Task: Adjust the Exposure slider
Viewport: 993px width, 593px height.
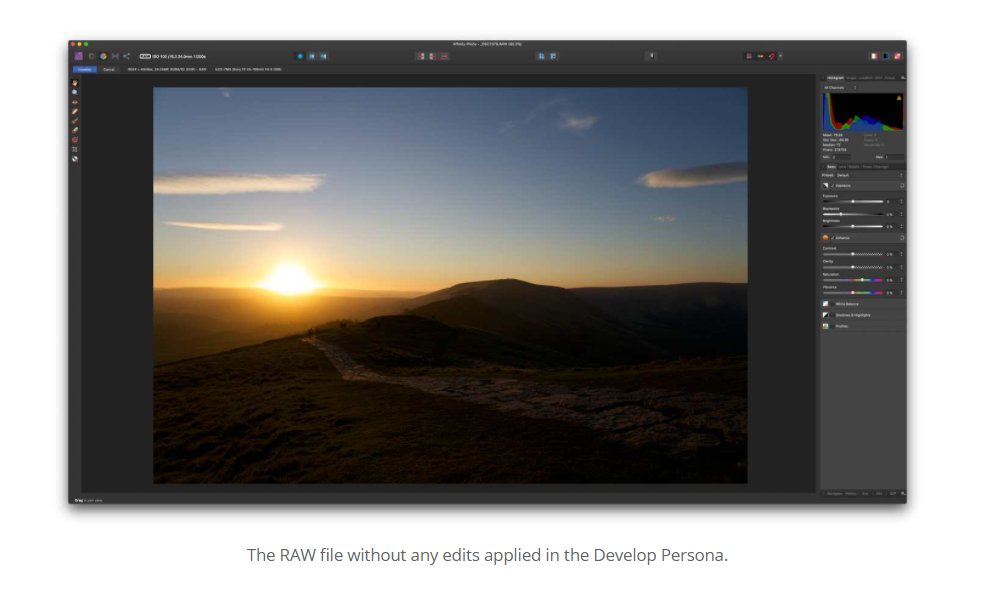Action: coord(852,201)
